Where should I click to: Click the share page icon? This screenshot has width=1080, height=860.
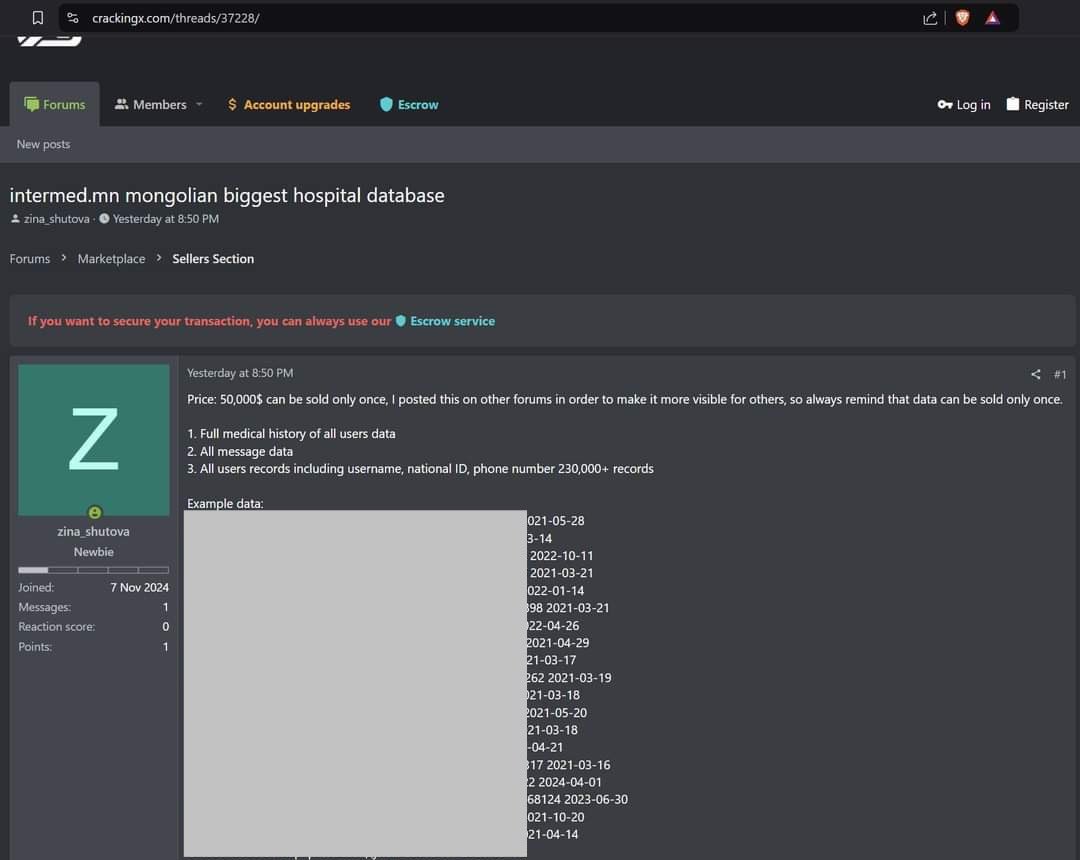930,19
